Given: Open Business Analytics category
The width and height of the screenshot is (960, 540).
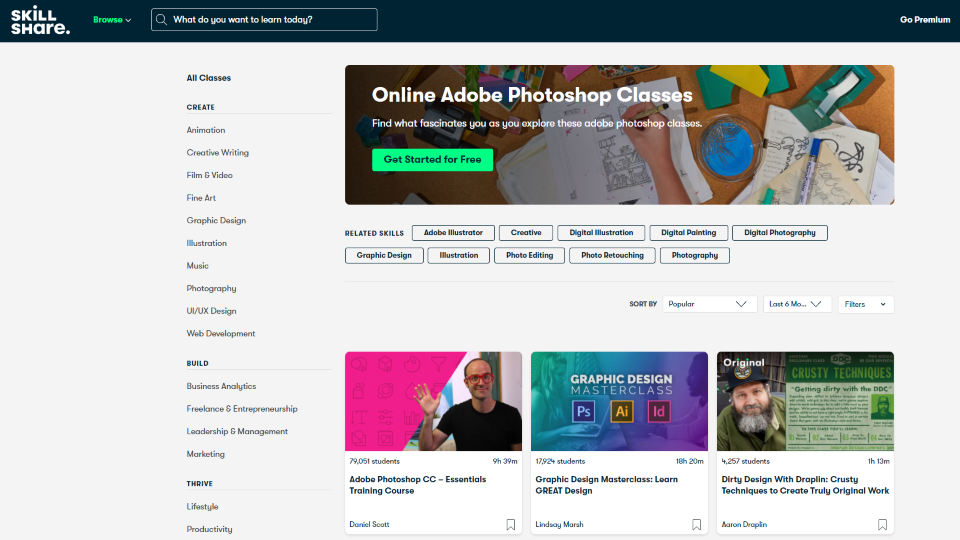Looking at the screenshot, I should (221, 386).
